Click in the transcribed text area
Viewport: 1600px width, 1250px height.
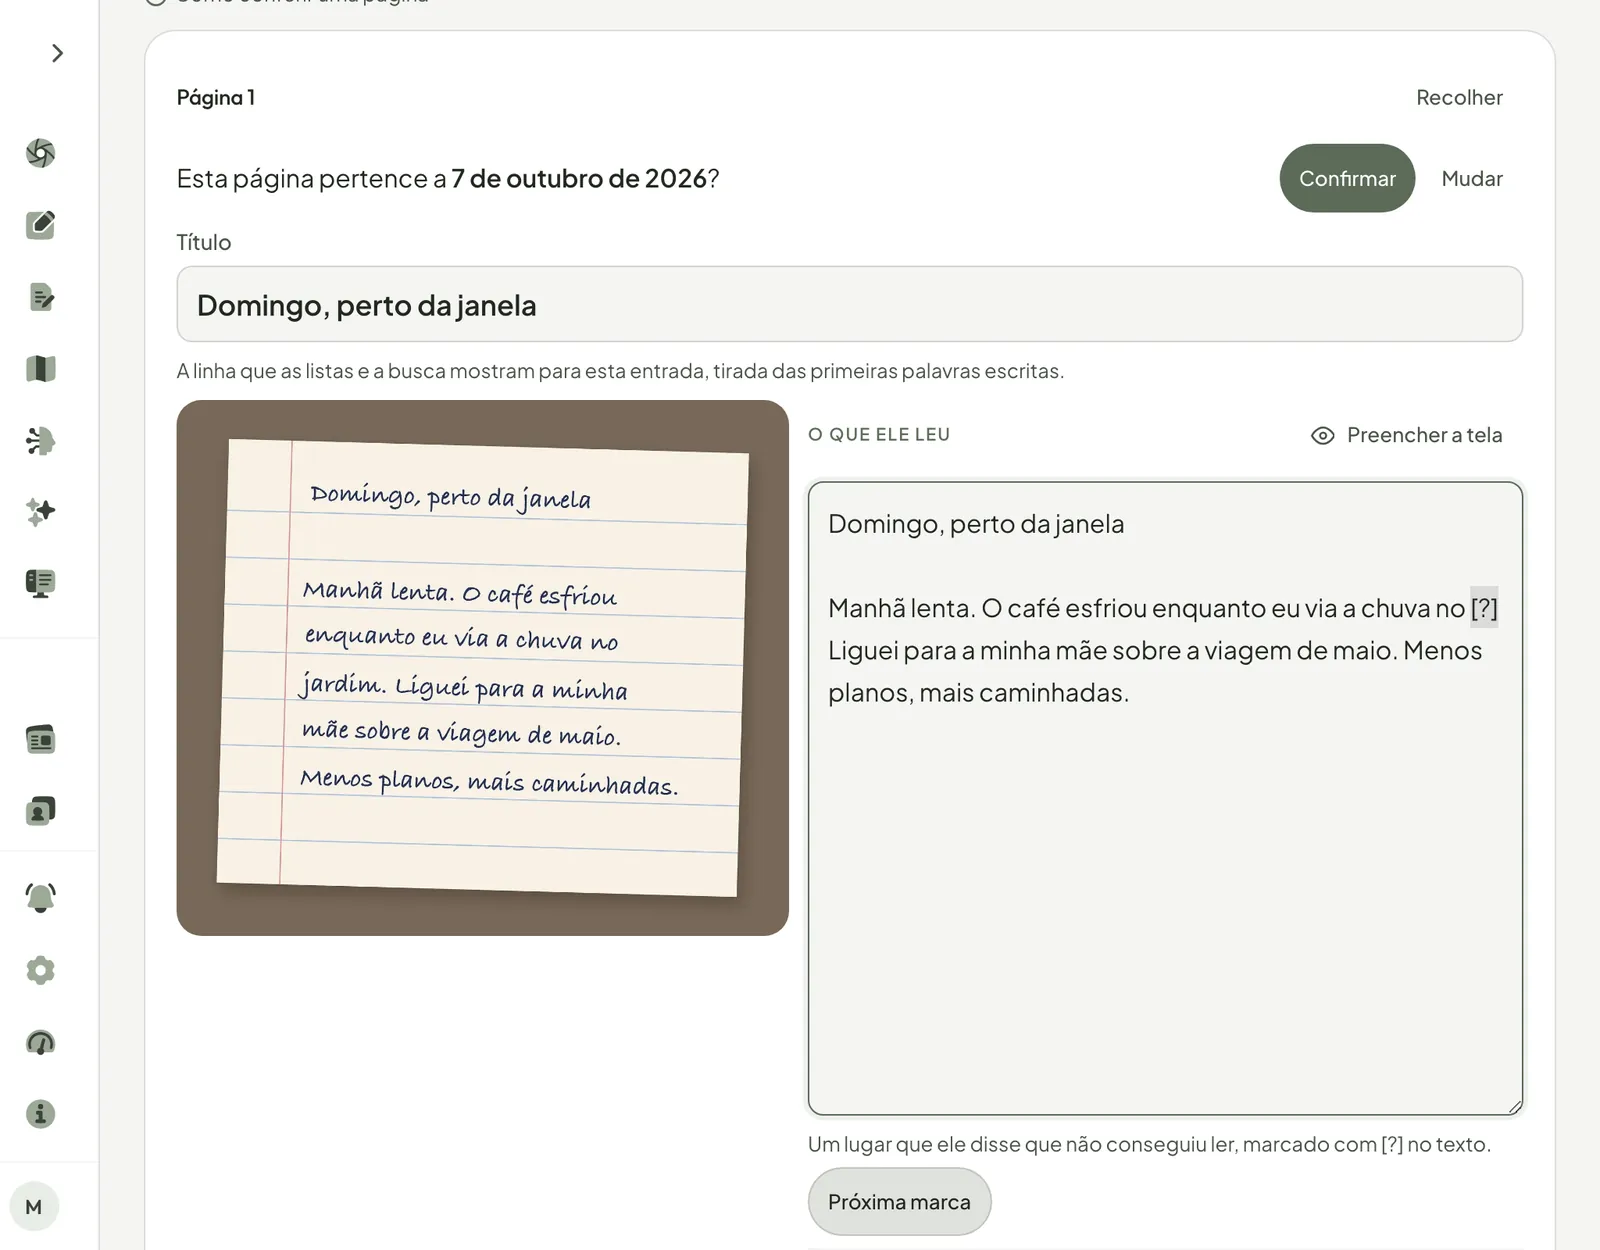click(x=1165, y=798)
